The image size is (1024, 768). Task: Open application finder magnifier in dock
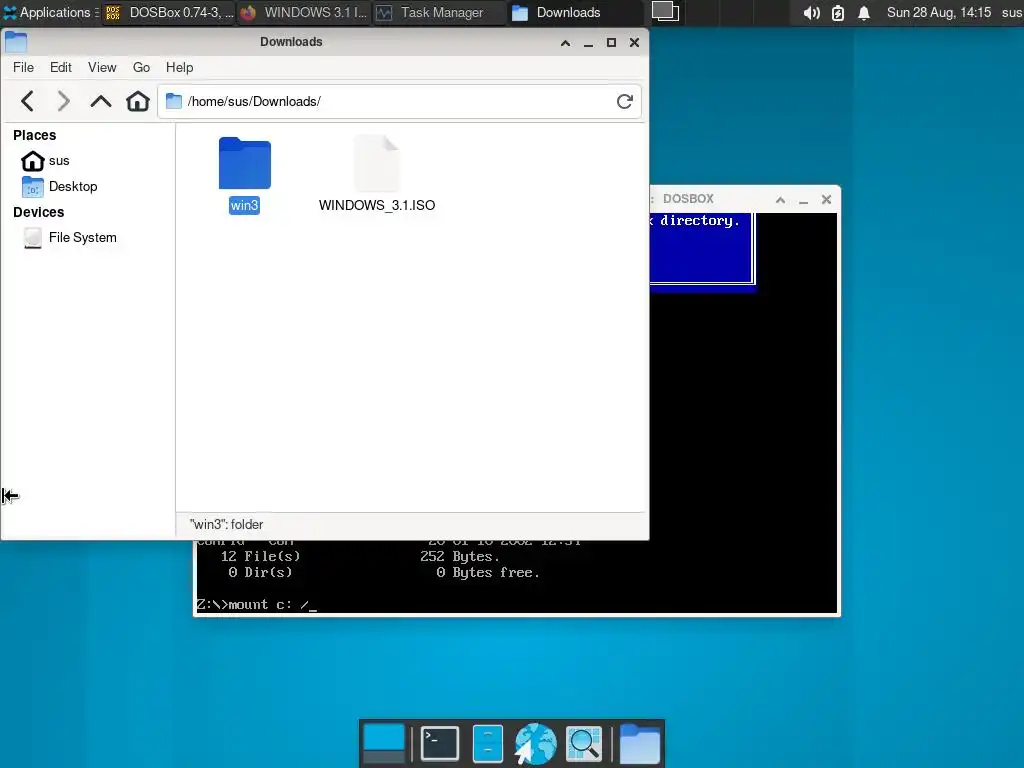[x=583, y=743]
